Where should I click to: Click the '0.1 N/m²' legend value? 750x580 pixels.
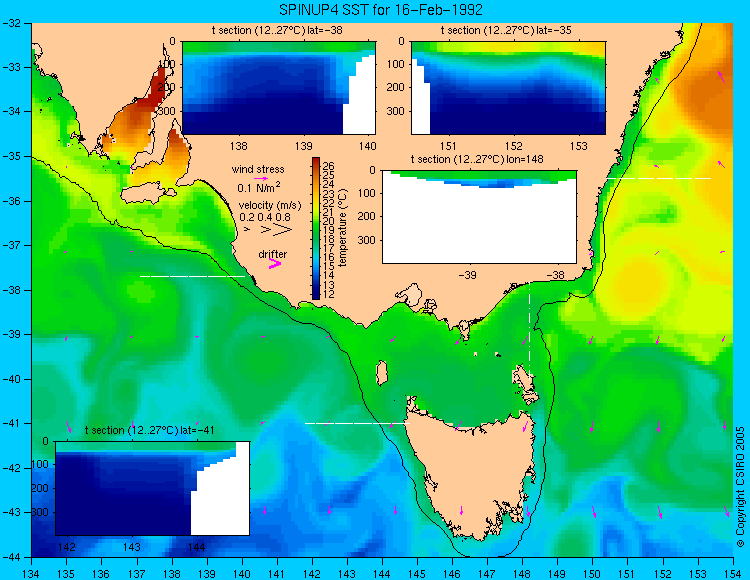tap(259, 187)
